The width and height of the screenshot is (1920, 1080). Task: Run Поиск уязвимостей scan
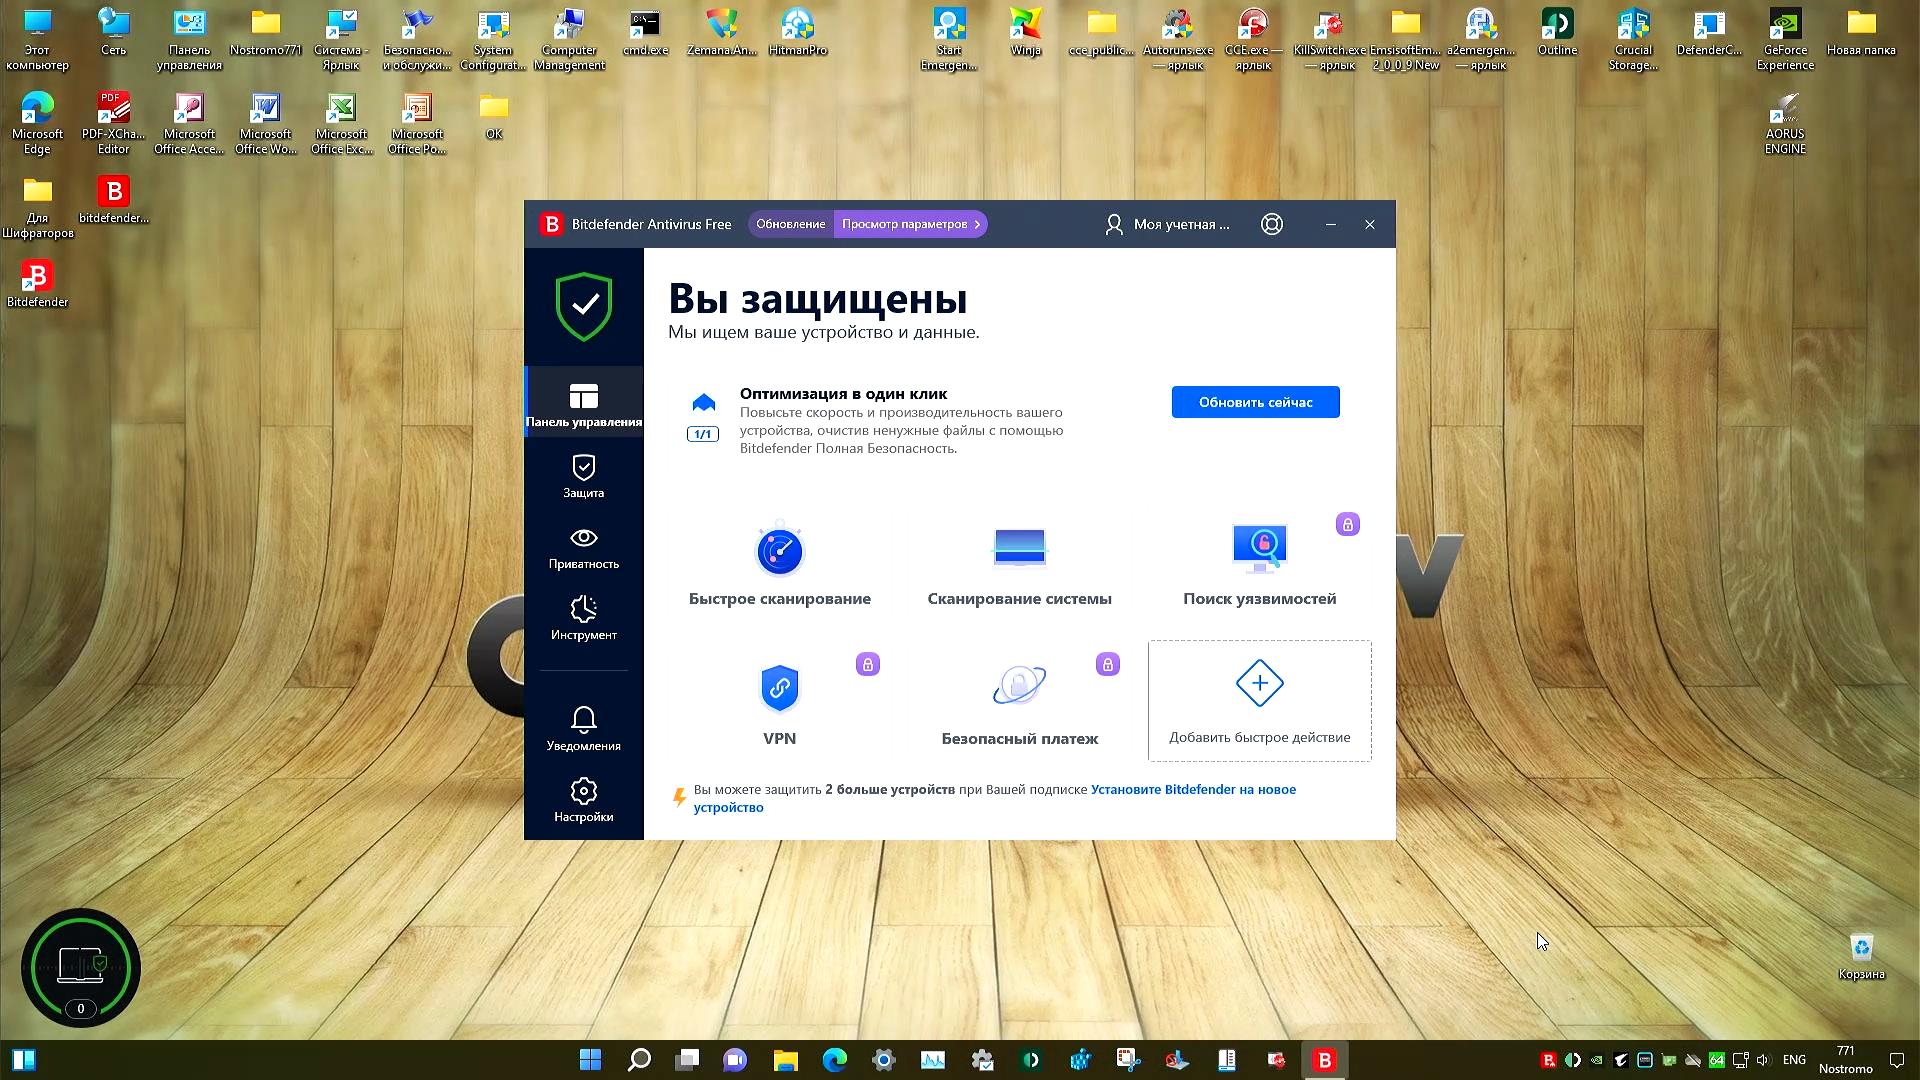pyautogui.click(x=1259, y=565)
